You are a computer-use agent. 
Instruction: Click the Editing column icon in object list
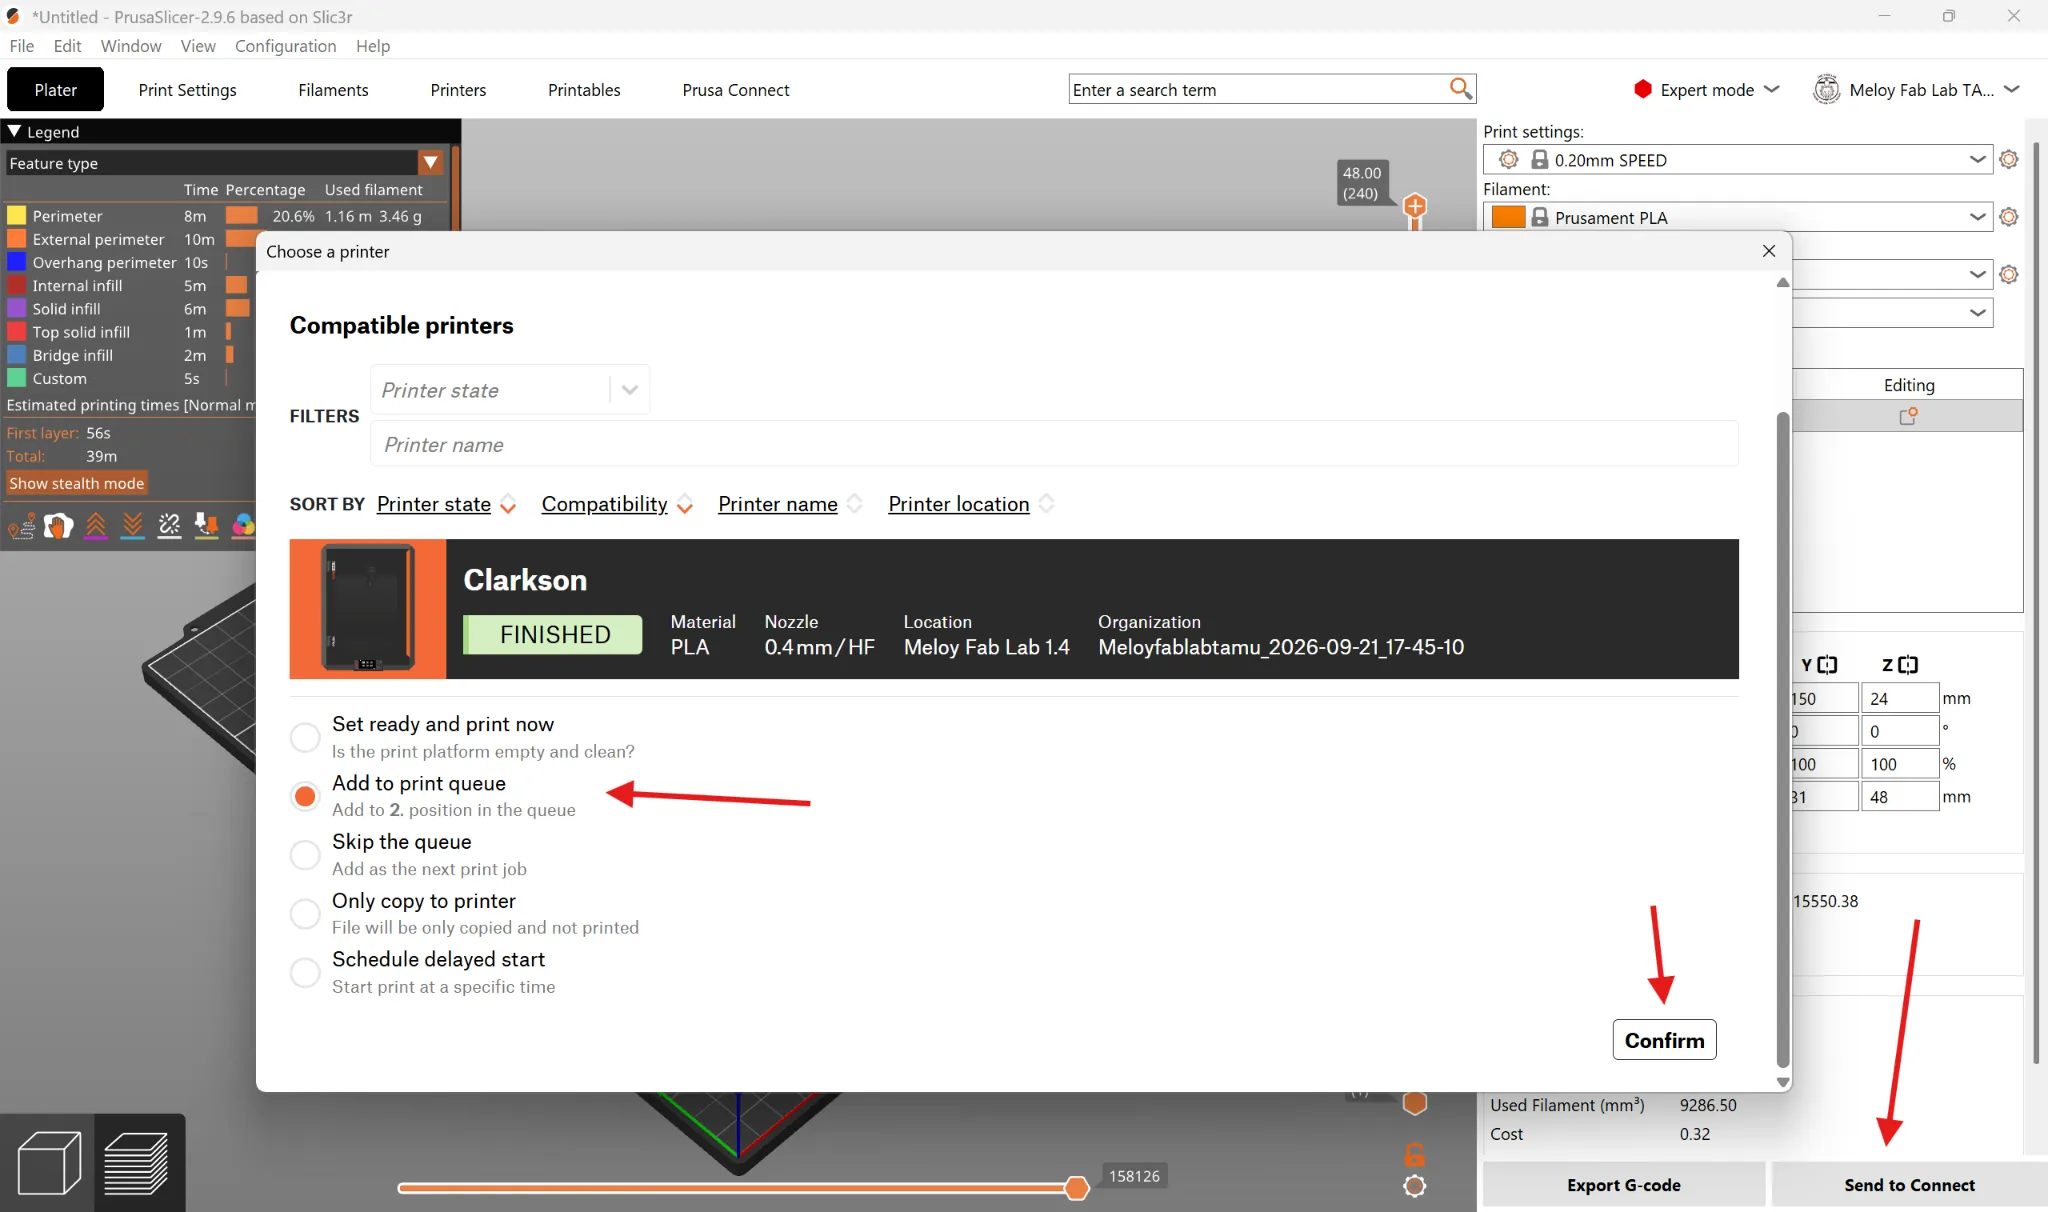pyautogui.click(x=1908, y=416)
